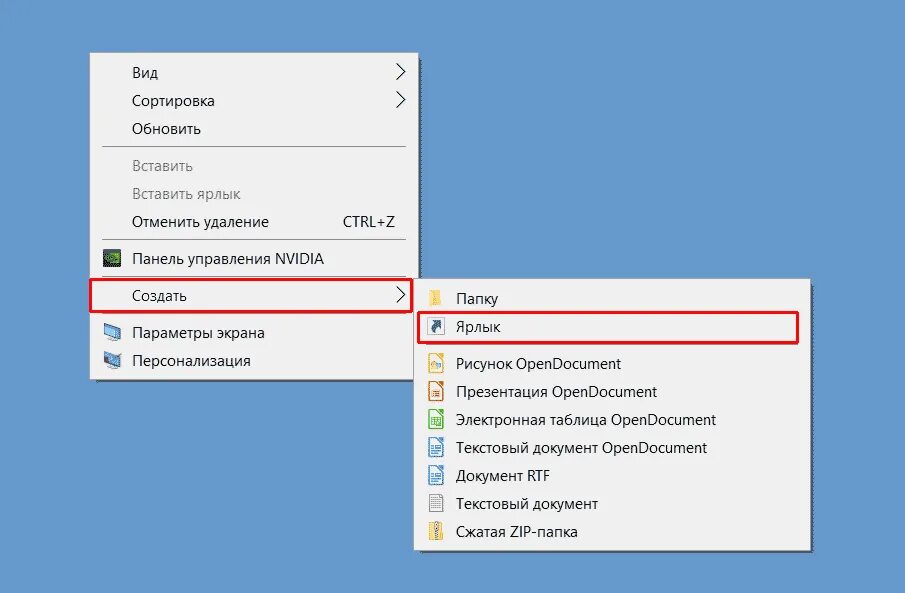Click the NVIDIA control panel icon
Image resolution: width=905 pixels, height=593 pixels.
[x=112, y=258]
